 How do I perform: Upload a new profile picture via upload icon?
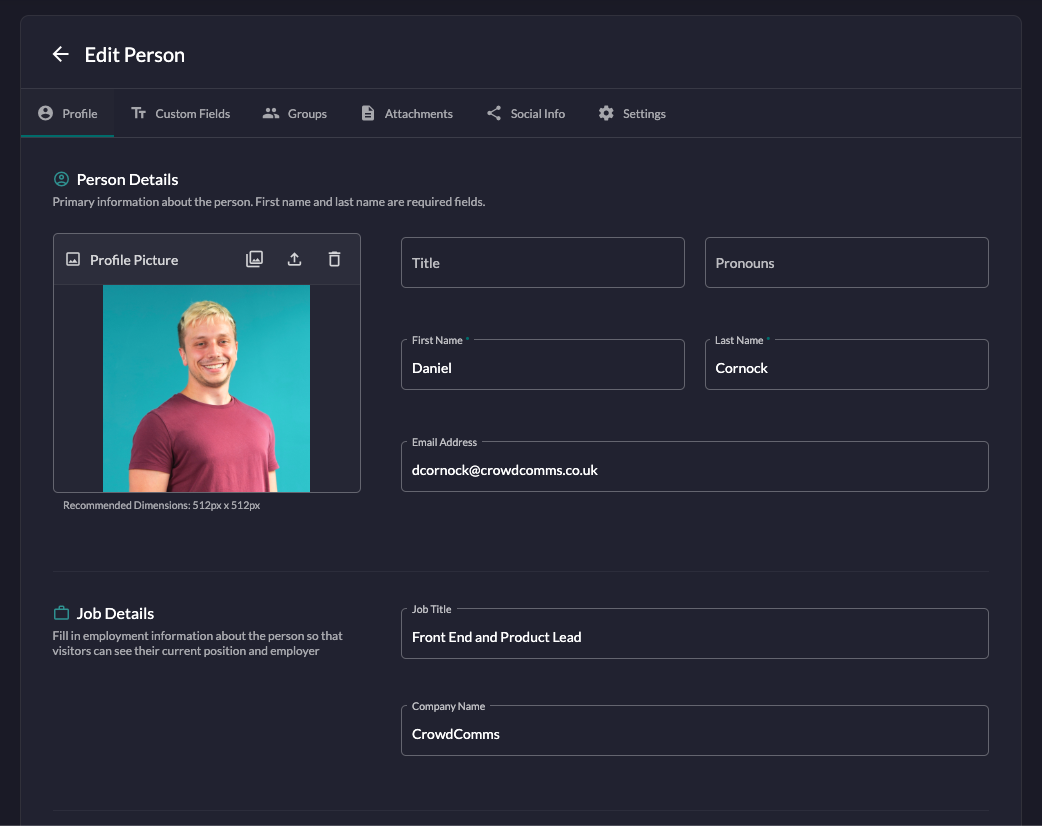[x=294, y=259]
